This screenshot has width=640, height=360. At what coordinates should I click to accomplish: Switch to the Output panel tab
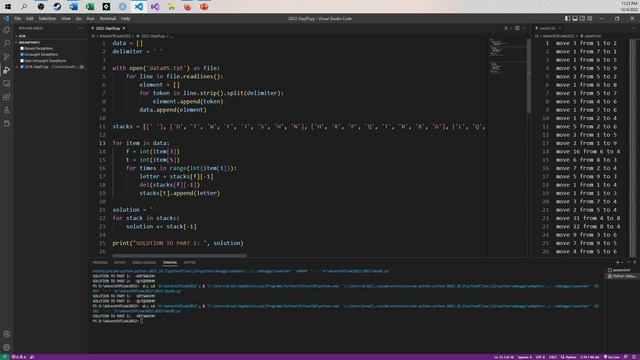point(120,262)
